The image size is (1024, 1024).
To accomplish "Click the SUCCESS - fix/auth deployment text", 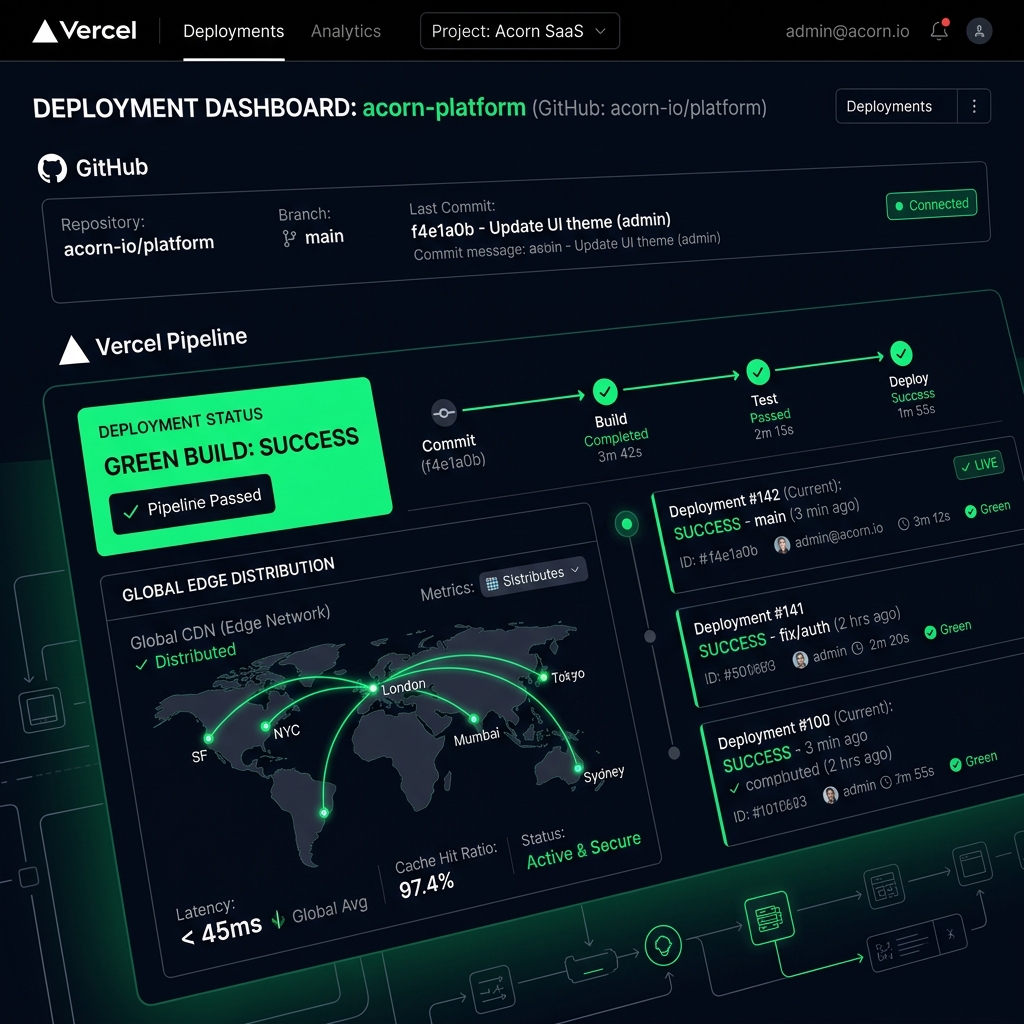I will tap(764, 638).
